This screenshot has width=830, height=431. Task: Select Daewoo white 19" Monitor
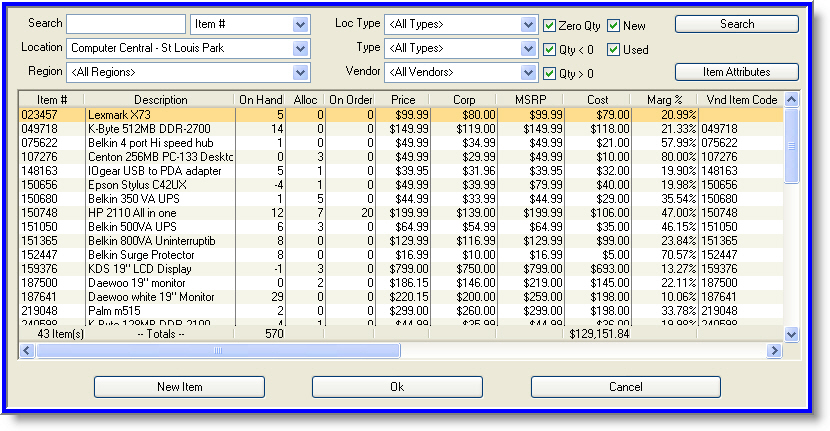[401, 297]
